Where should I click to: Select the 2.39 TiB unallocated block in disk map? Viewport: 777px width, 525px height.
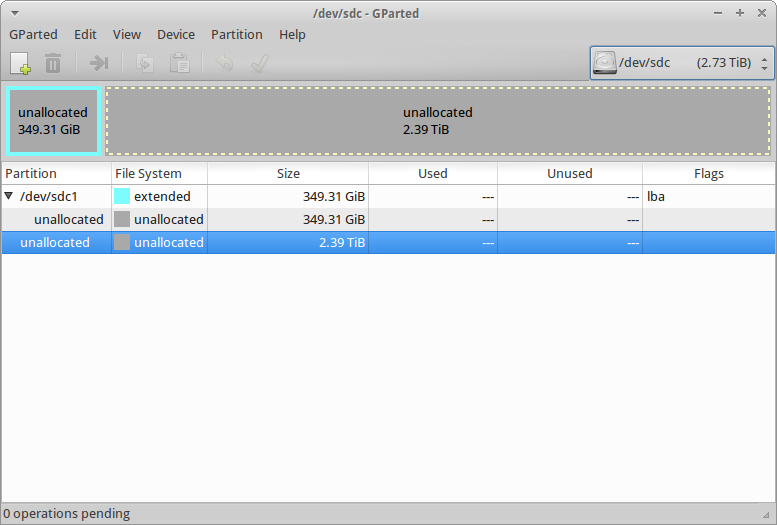click(x=438, y=121)
